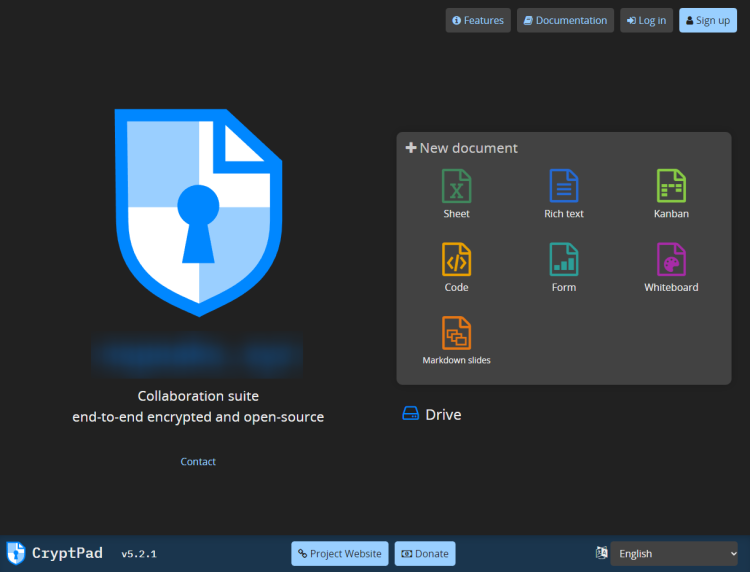
Task: Click the language translate icon
Action: tap(601, 553)
